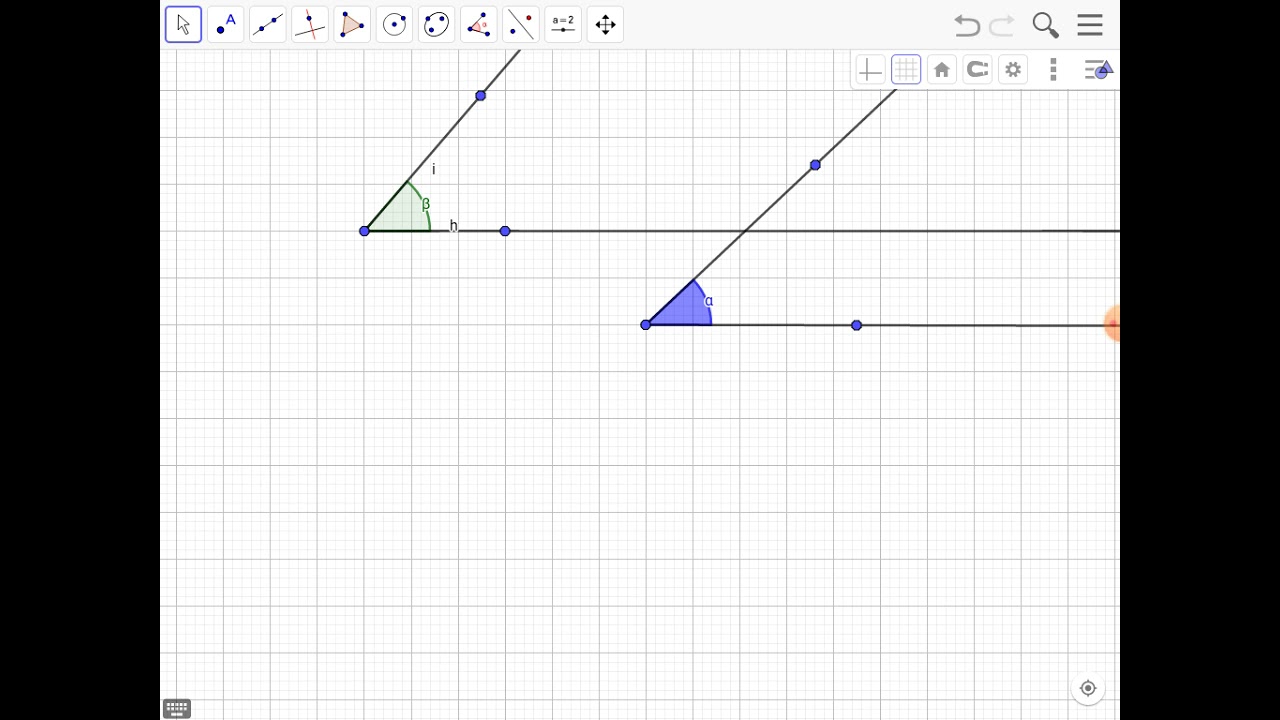This screenshot has width=1280, height=720.
Task: Select the vertex point of angle α
Action: click(645, 324)
